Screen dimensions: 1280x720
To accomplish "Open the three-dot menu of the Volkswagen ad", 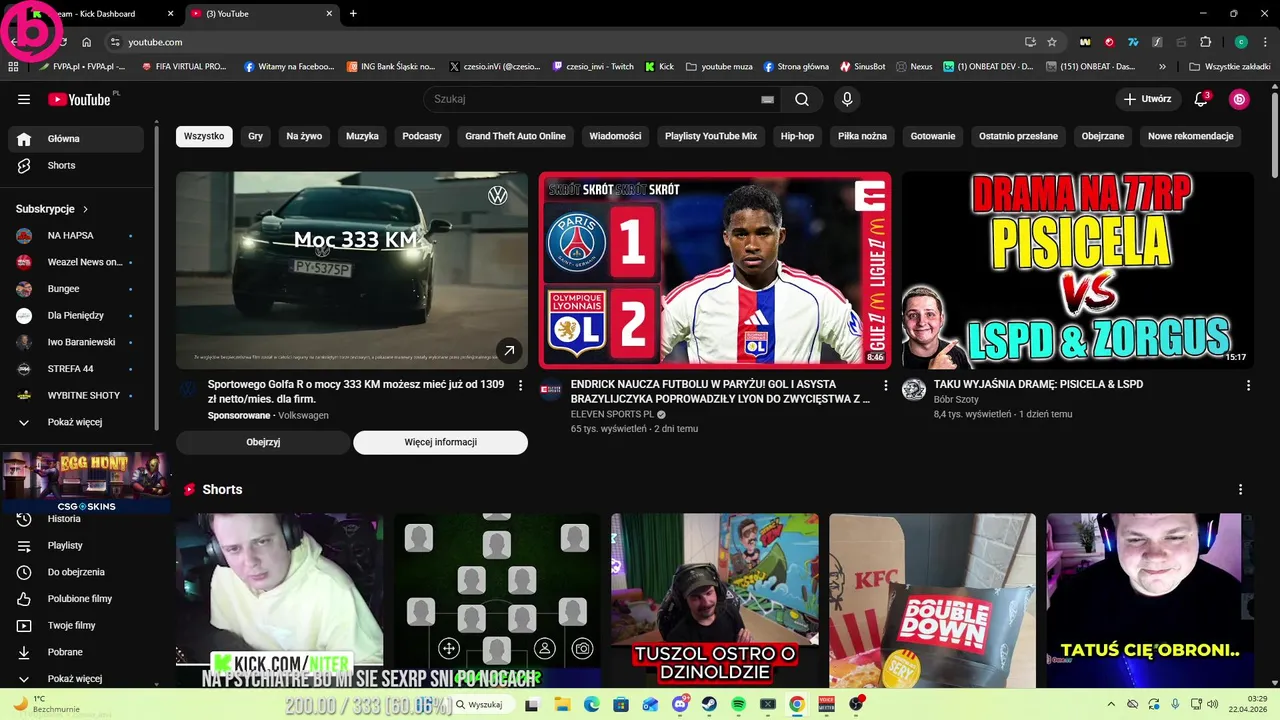I will tap(520, 385).
